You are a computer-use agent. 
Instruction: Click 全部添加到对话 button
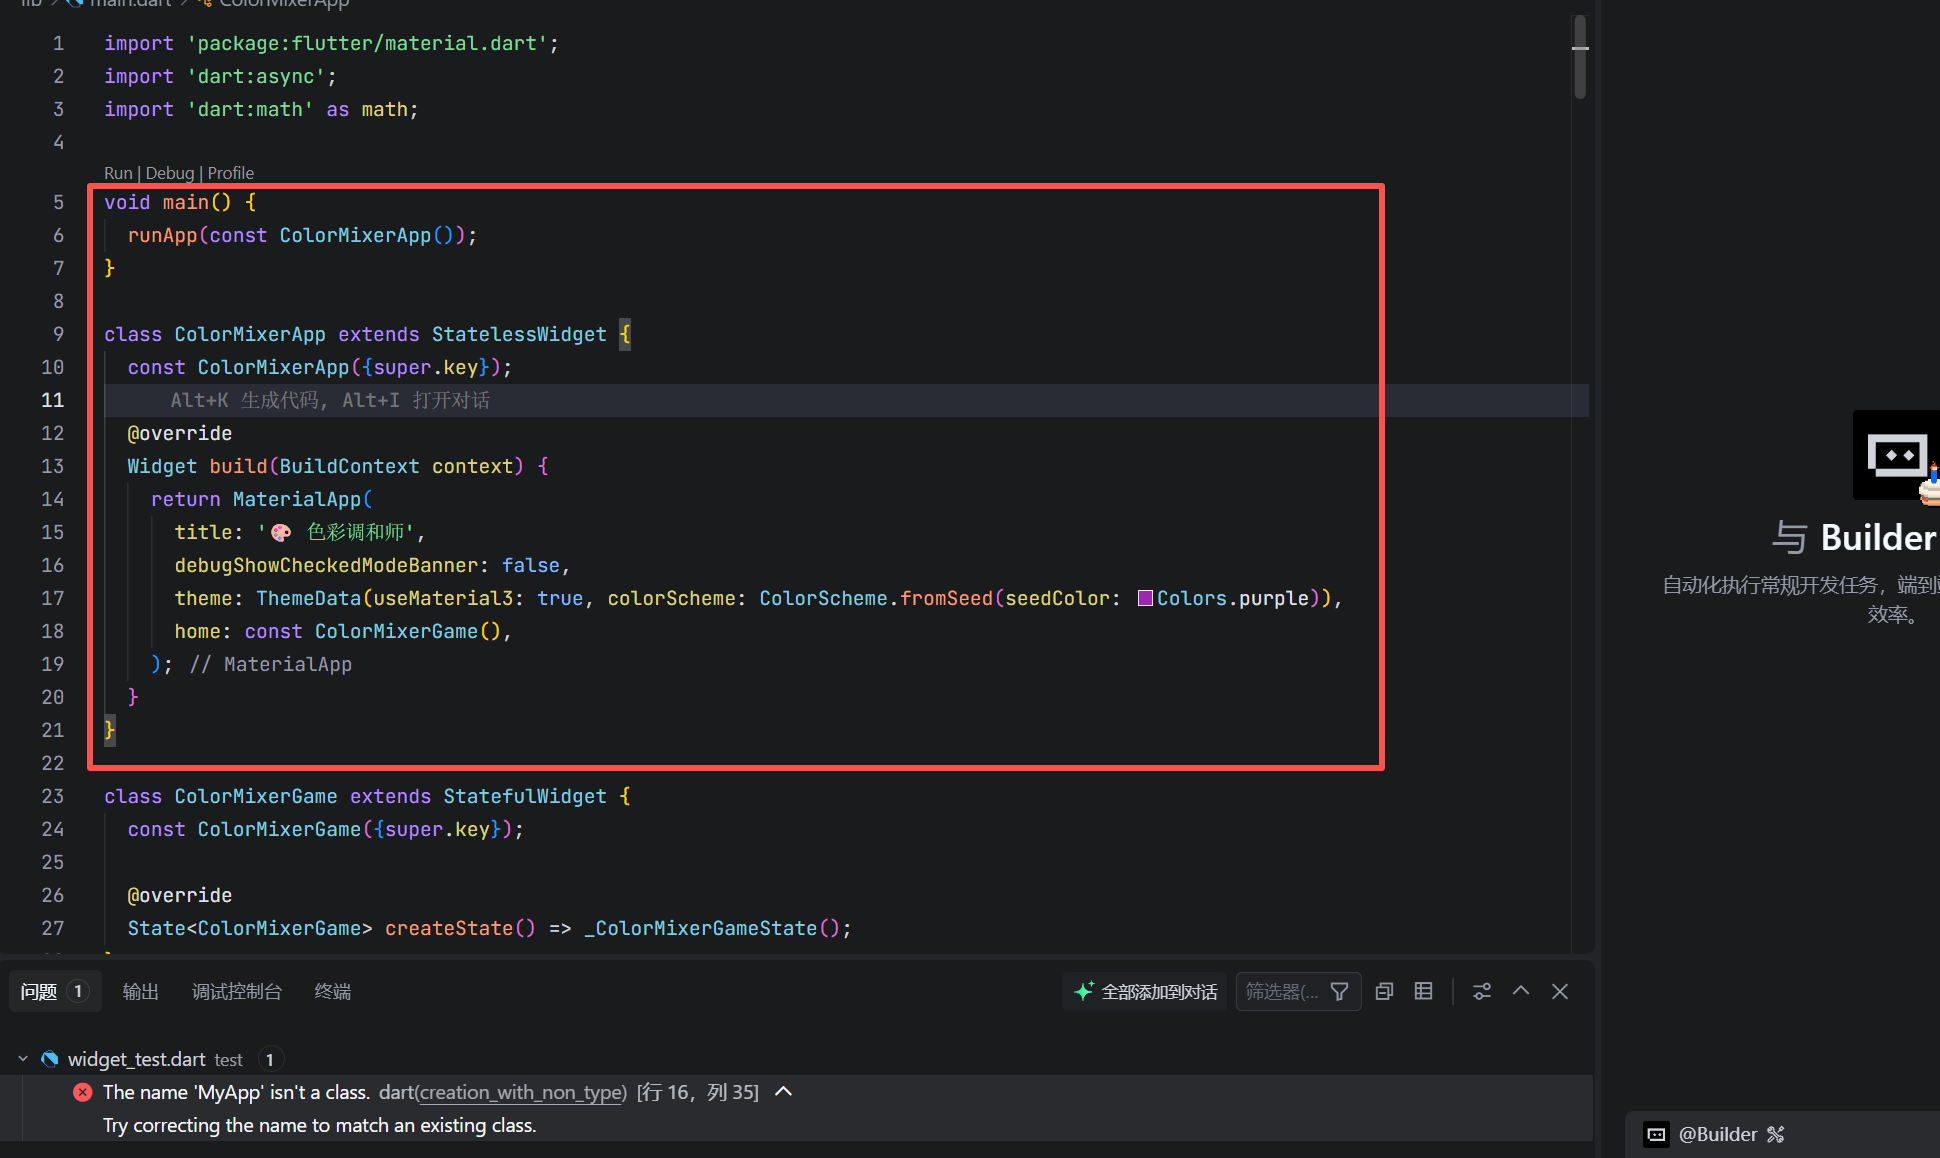pos(1145,991)
